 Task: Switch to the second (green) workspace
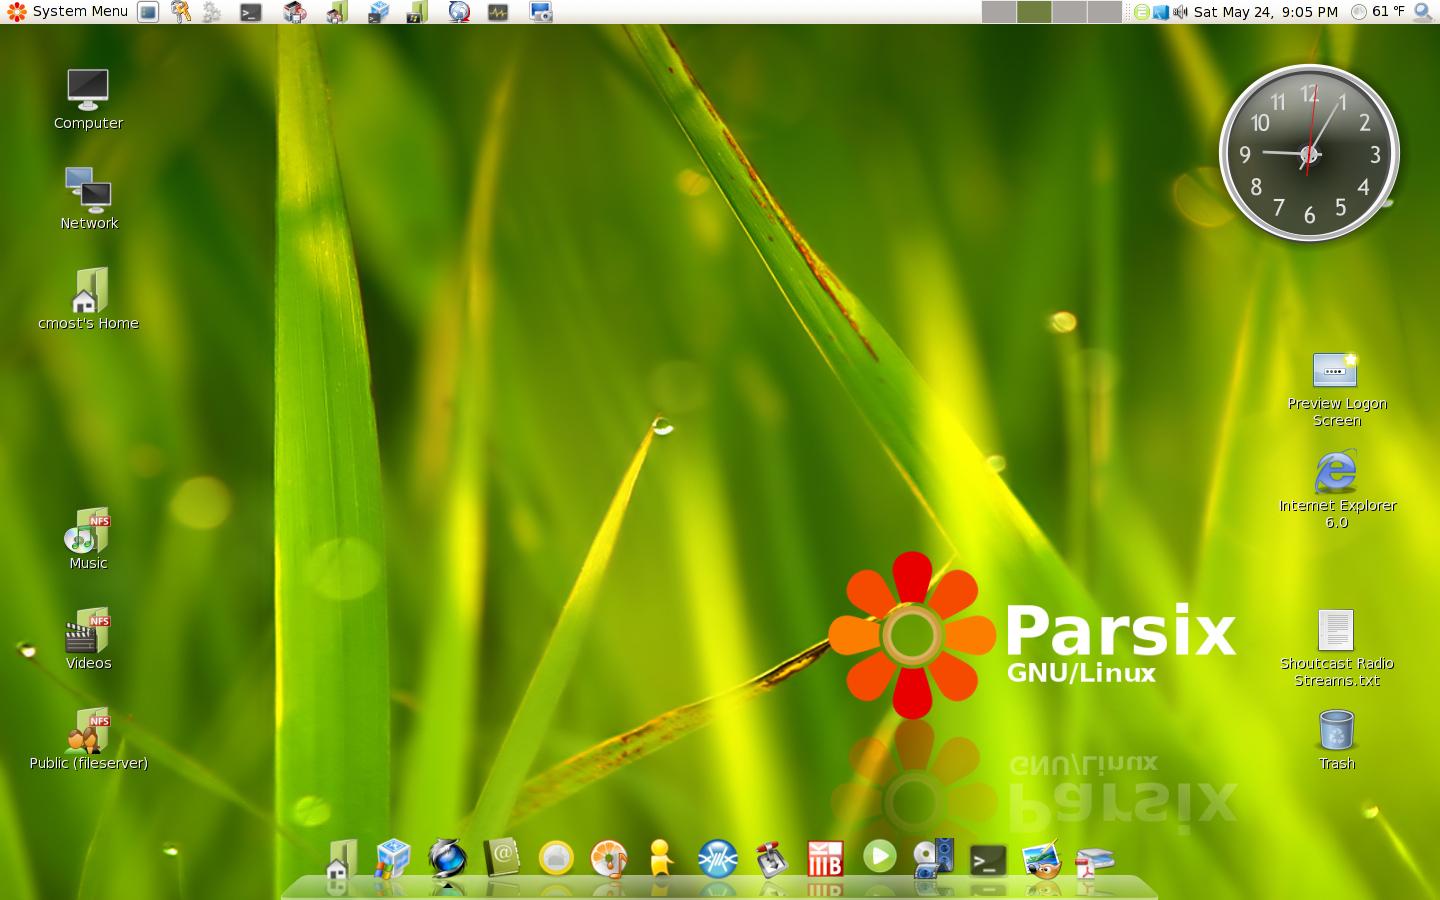(x=1034, y=12)
